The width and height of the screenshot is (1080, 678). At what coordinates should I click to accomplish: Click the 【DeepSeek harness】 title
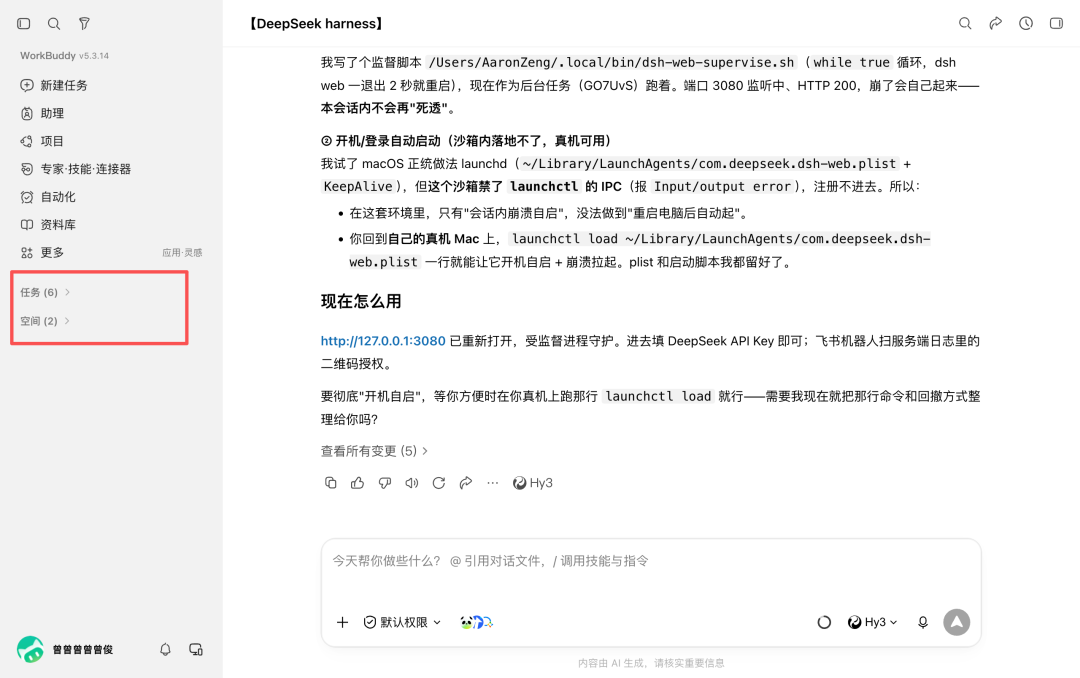tap(316, 23)
